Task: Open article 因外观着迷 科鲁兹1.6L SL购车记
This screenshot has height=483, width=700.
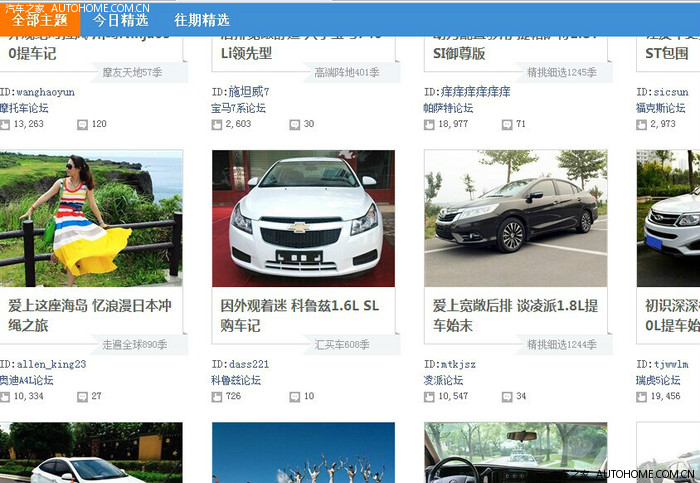Action: 300,315
